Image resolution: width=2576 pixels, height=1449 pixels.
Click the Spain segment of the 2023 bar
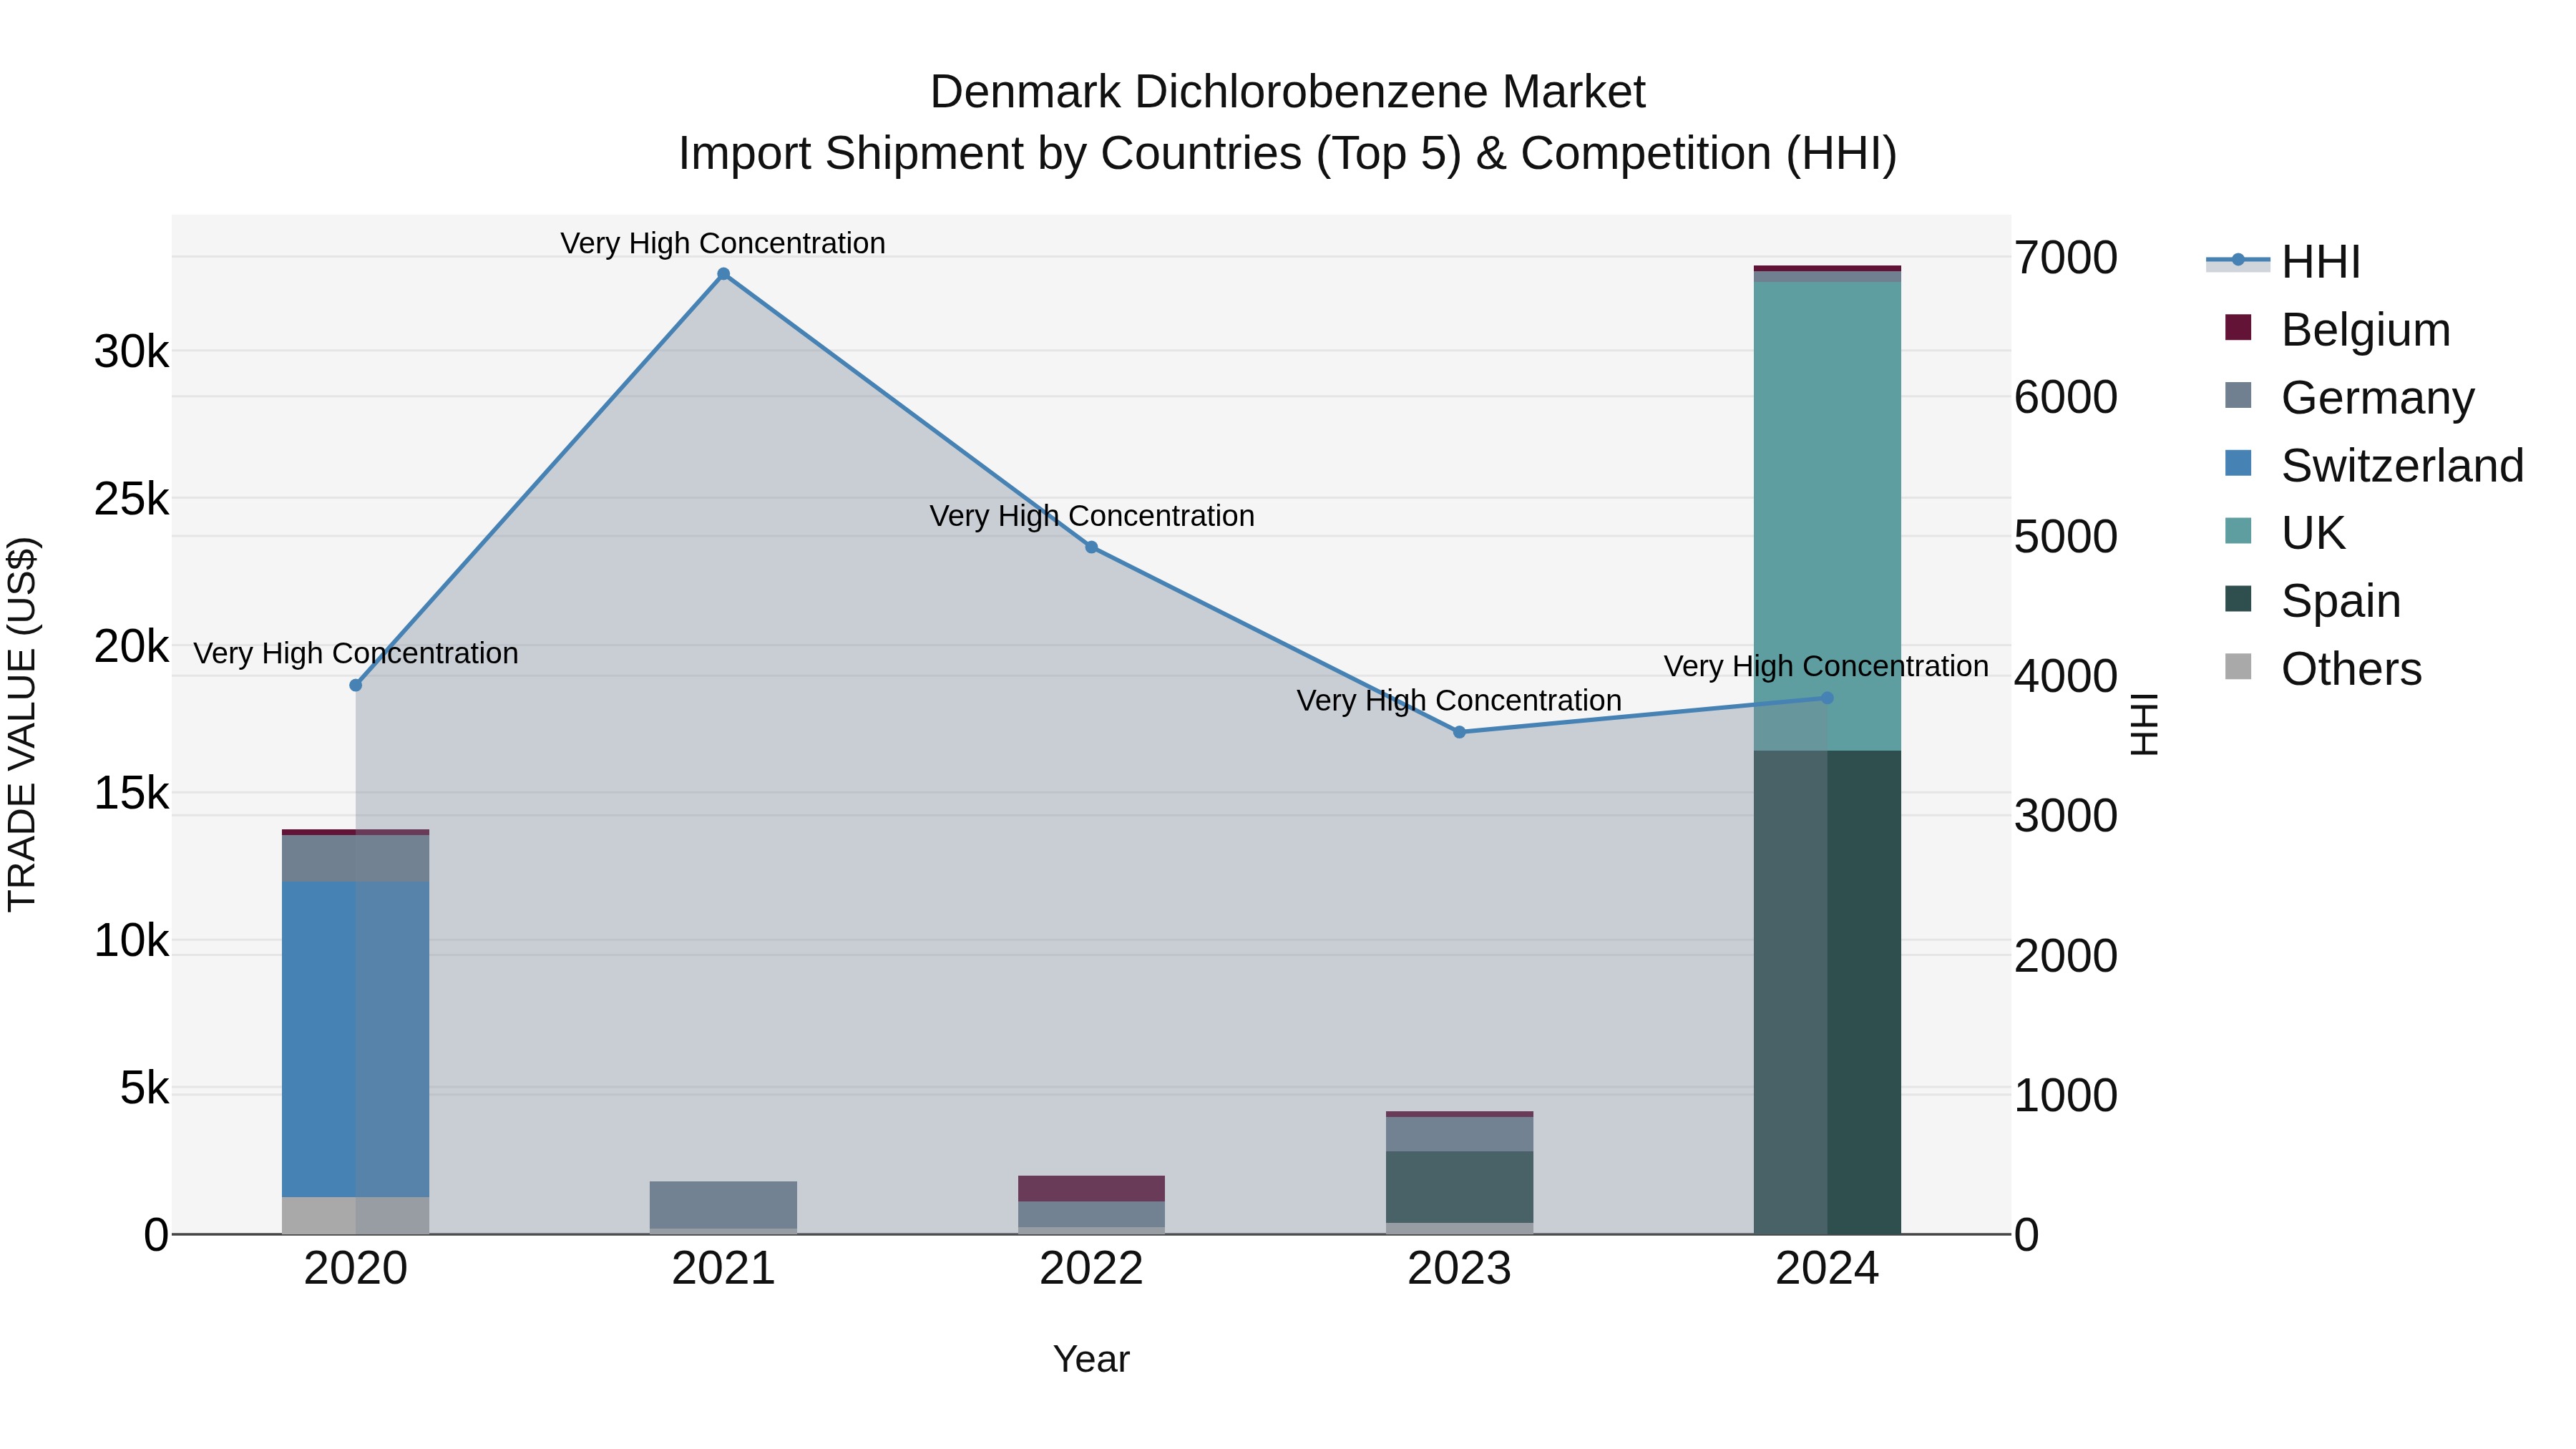pyautogui.click(x=1459, y=1187)
